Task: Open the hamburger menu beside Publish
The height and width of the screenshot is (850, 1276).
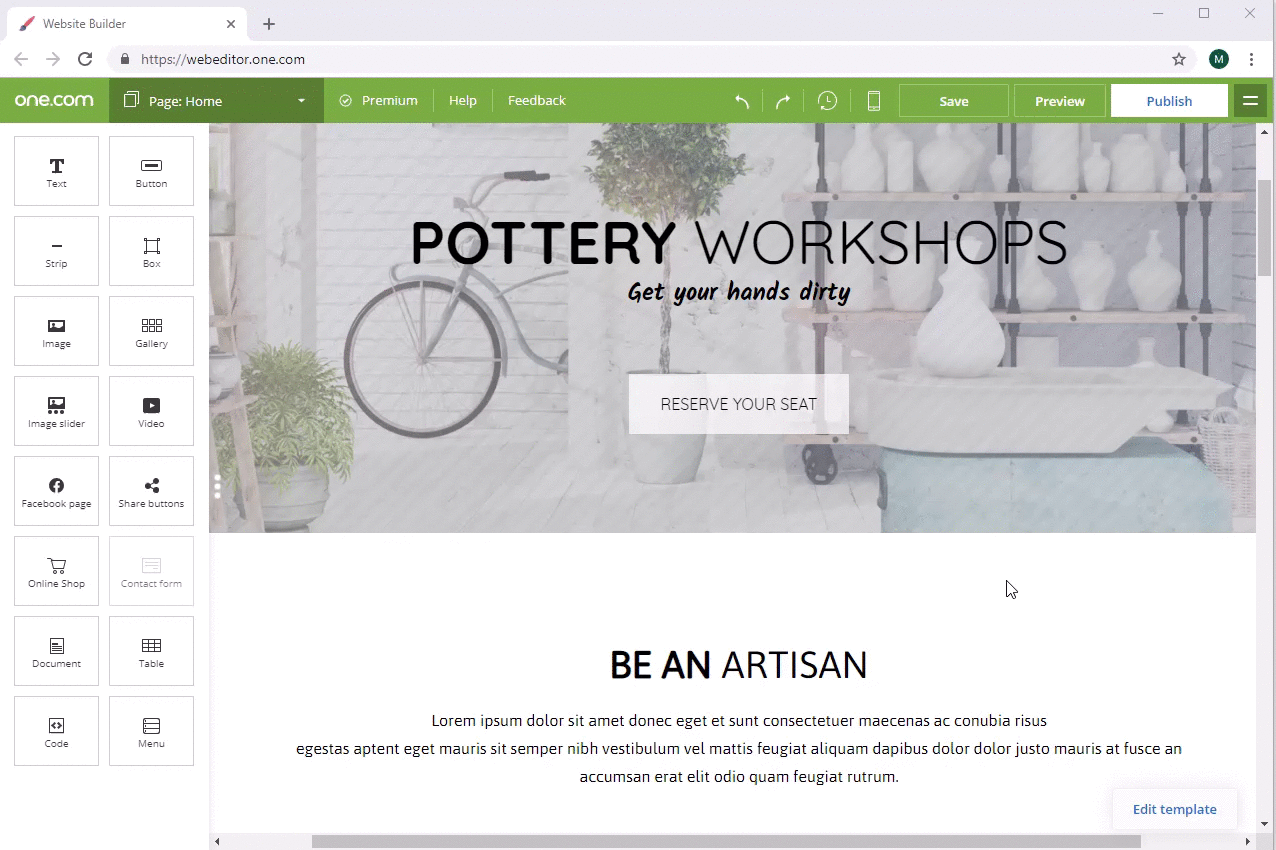Action: [x=1249, y=101]
